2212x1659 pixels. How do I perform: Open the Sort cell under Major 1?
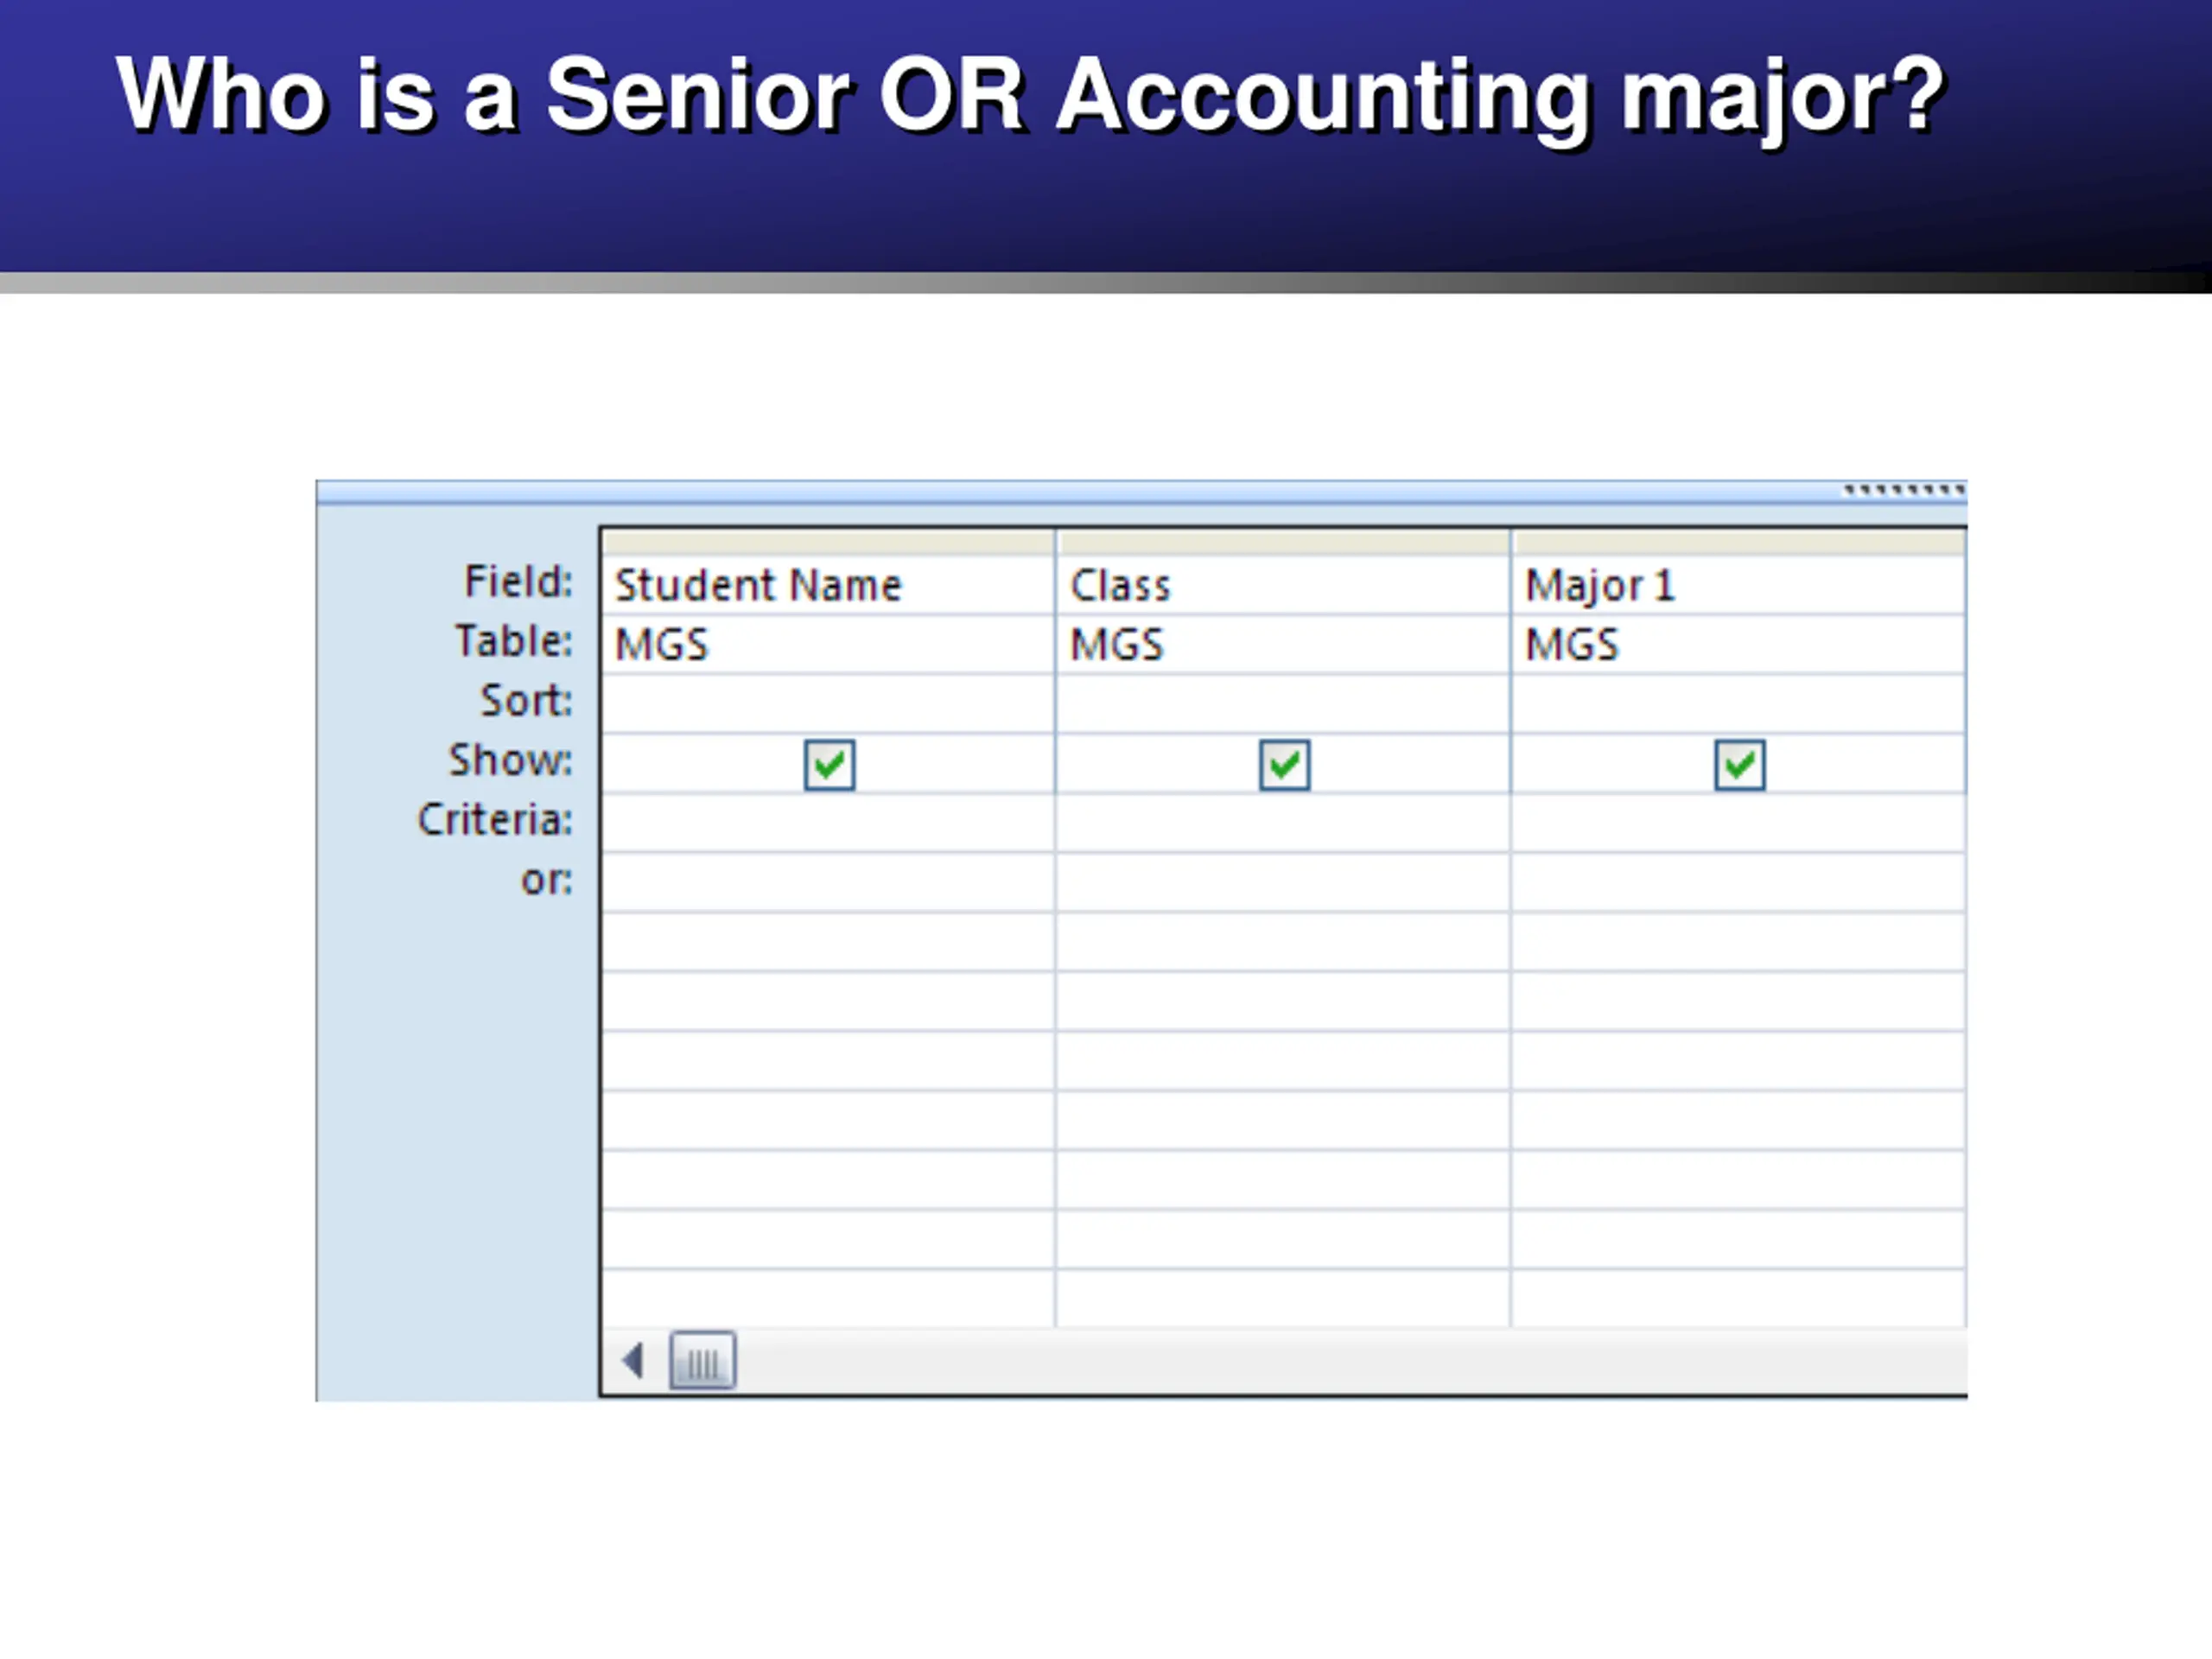tap(1738, 704)
